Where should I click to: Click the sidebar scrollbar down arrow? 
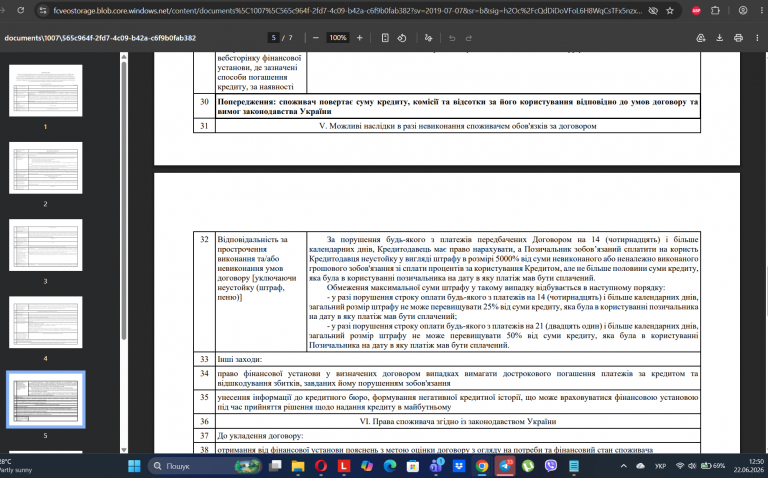pos(124,450)
